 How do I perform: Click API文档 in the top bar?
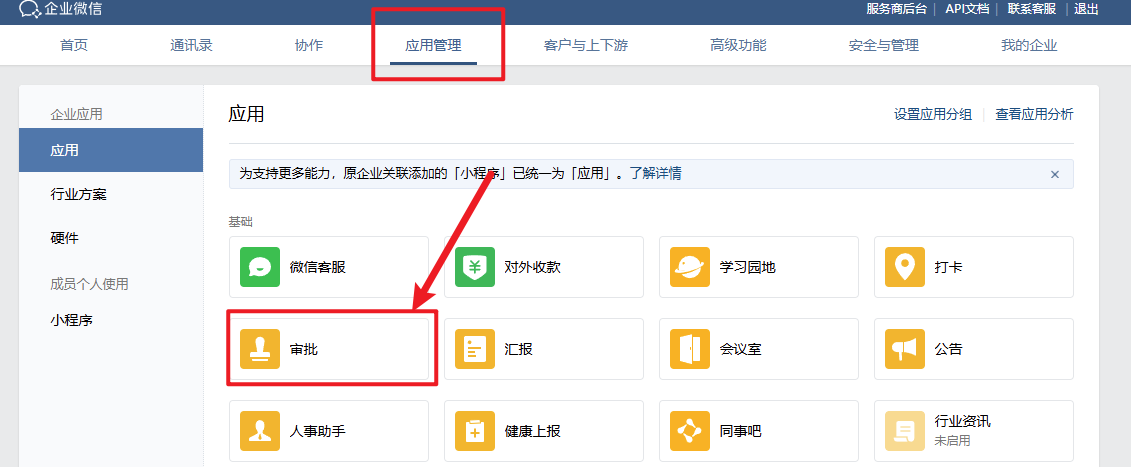(967, 9)
